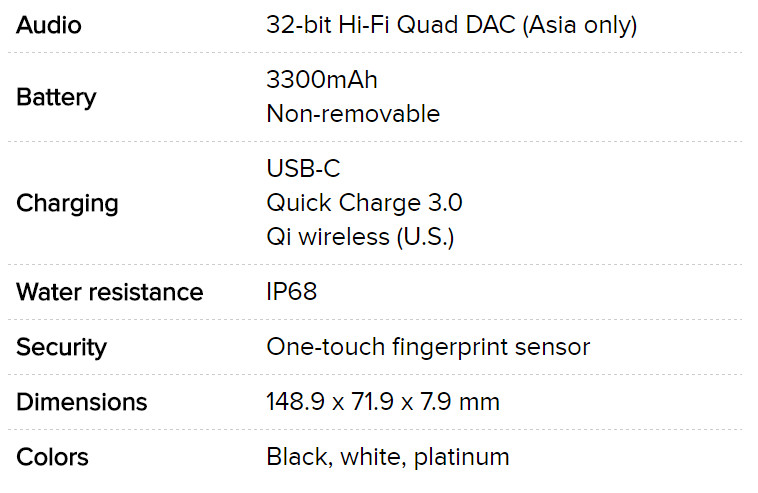This screenshot has width=758, height=493.
Task: Click the Quick Charge 3.0 text
Action: pos(364,203)
